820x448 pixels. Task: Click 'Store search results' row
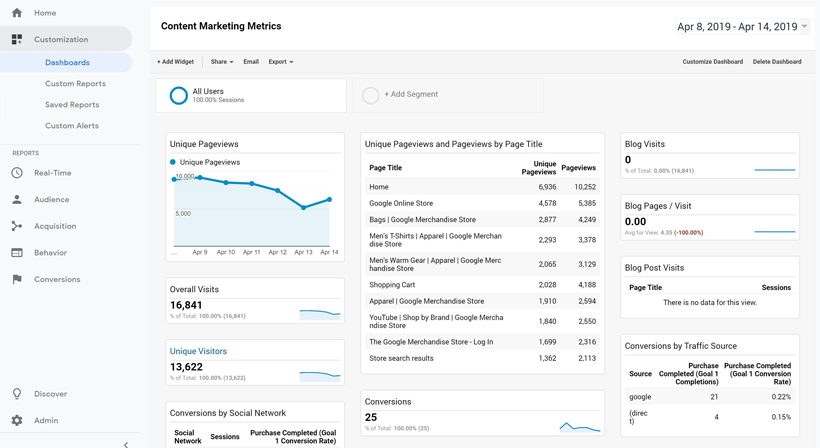pyautogui.click(x=482, y=358)
